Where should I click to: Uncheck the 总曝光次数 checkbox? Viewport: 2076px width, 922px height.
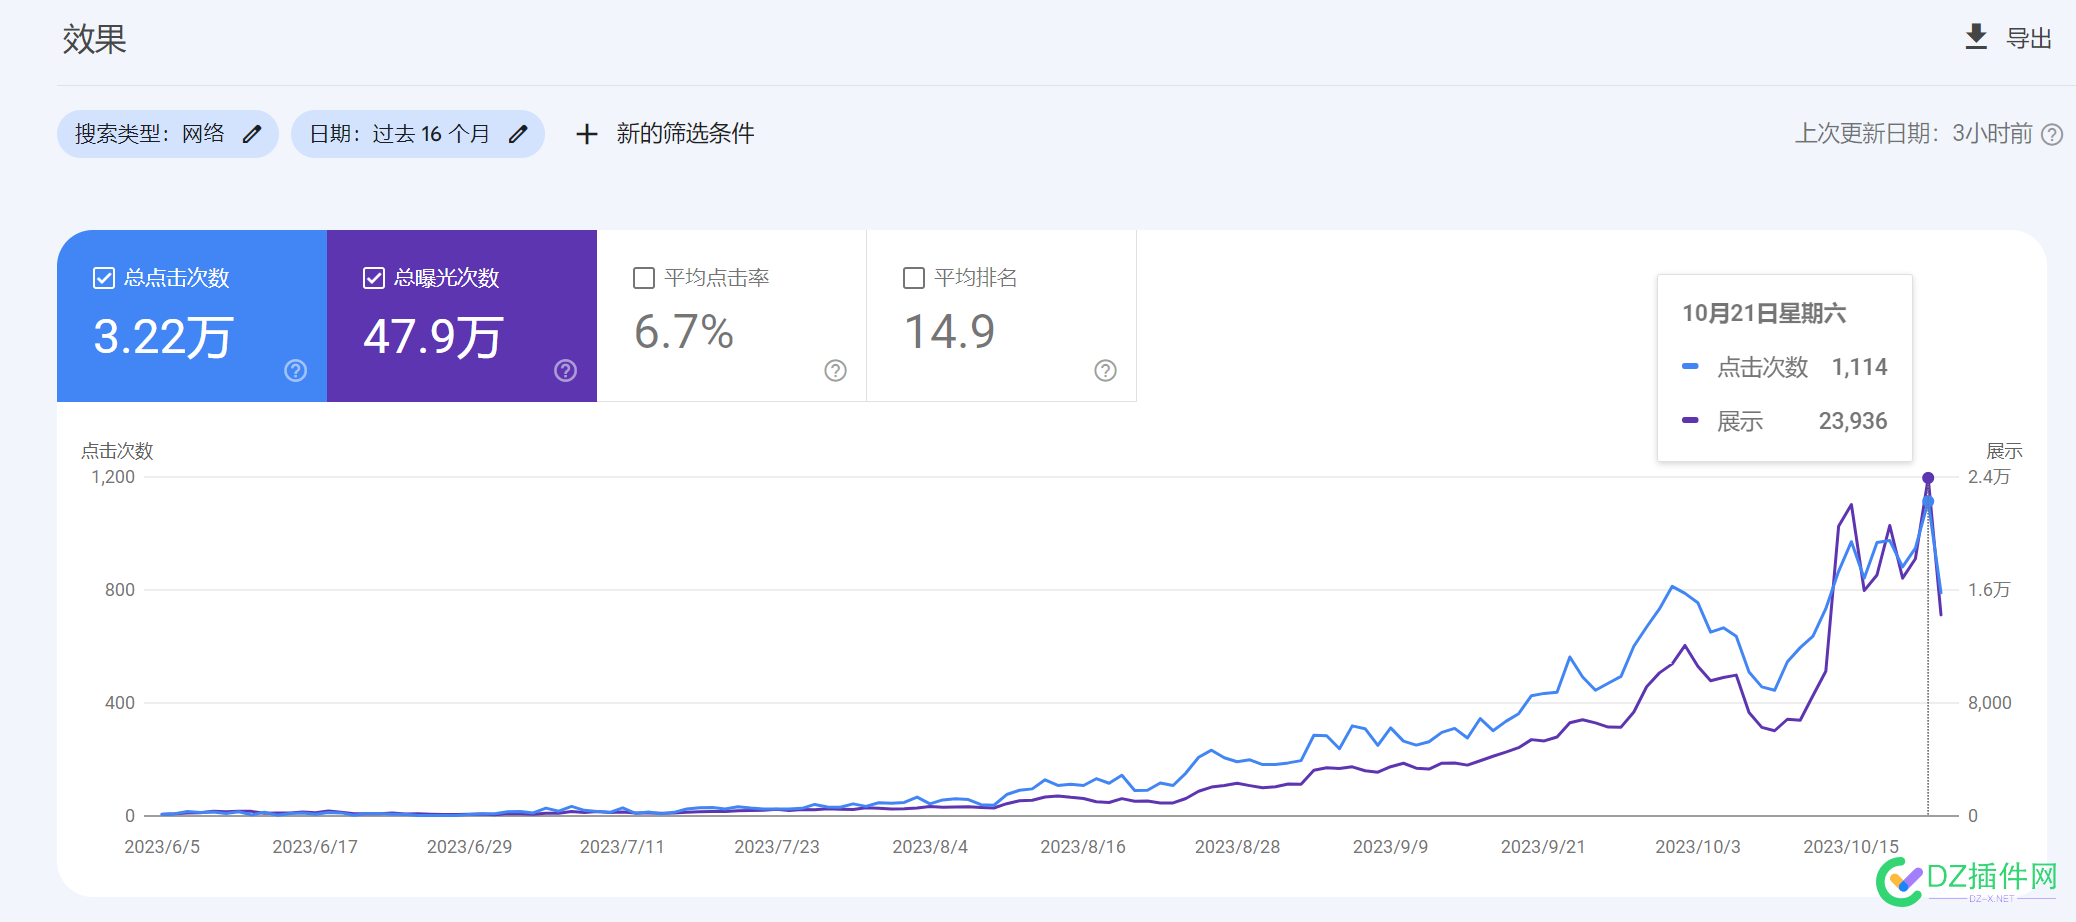click(x=374, y=278)
